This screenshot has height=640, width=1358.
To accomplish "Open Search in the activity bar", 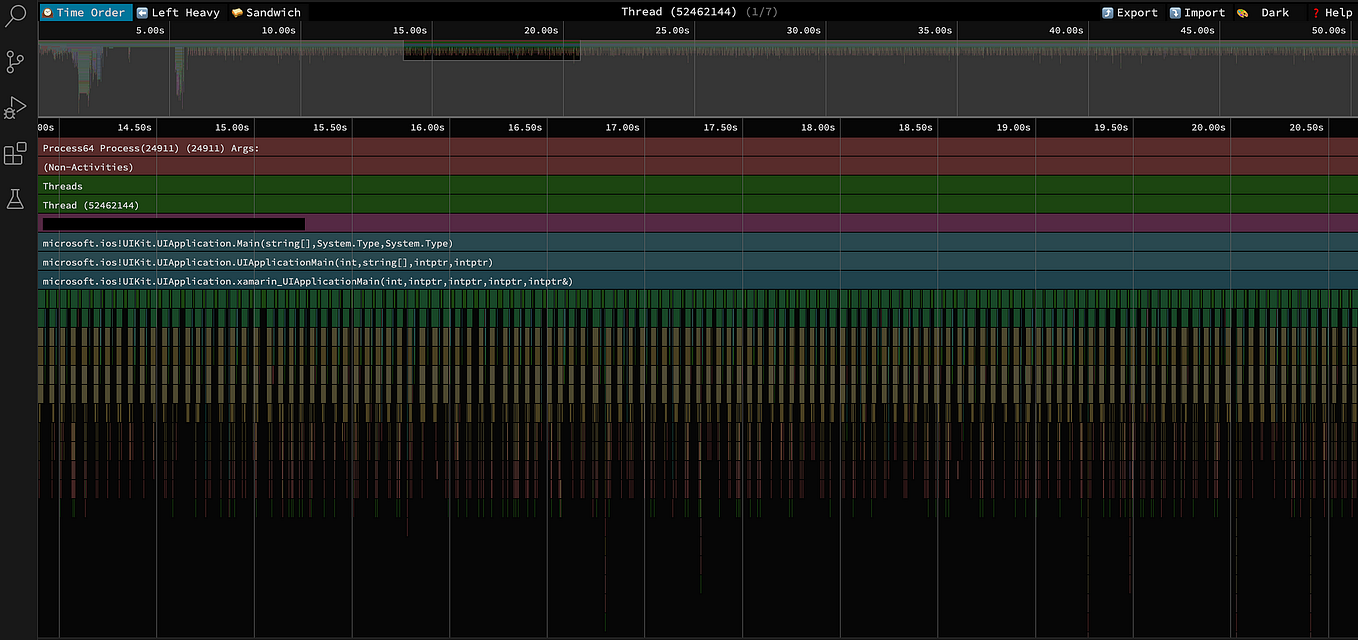I will coord(15,16).
